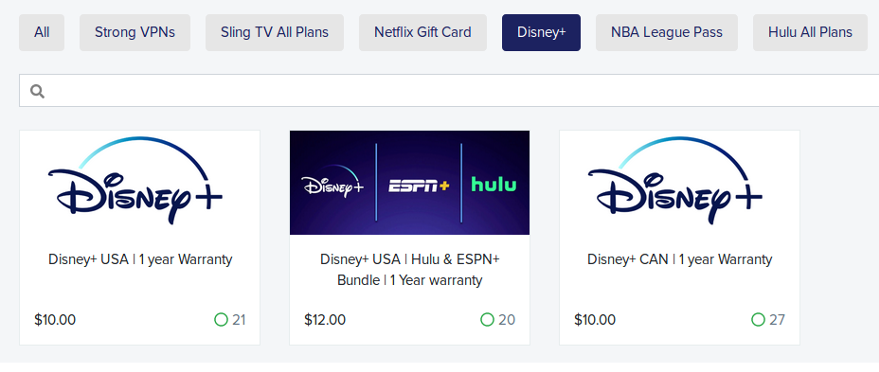The width and height of the screenshot is (879, 372).
Task: Click the magnifying glass search icon
Action: [37, 91]
